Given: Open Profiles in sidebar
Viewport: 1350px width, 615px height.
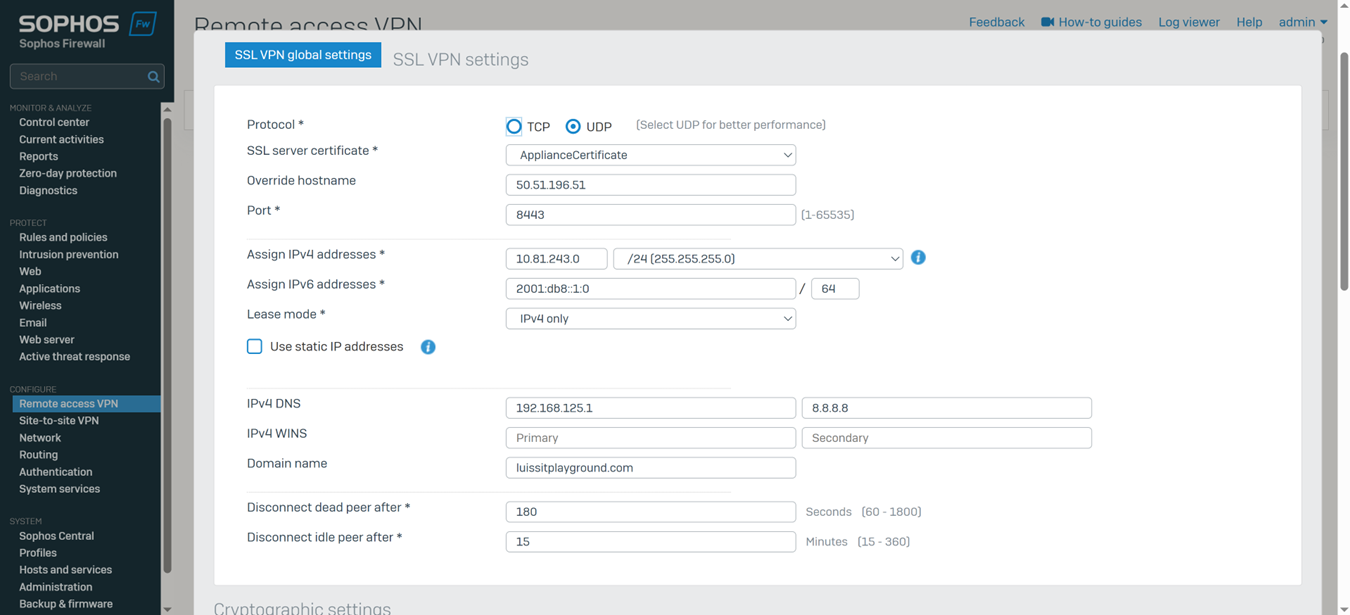Looking at the screenshot, I should [38, 553].
